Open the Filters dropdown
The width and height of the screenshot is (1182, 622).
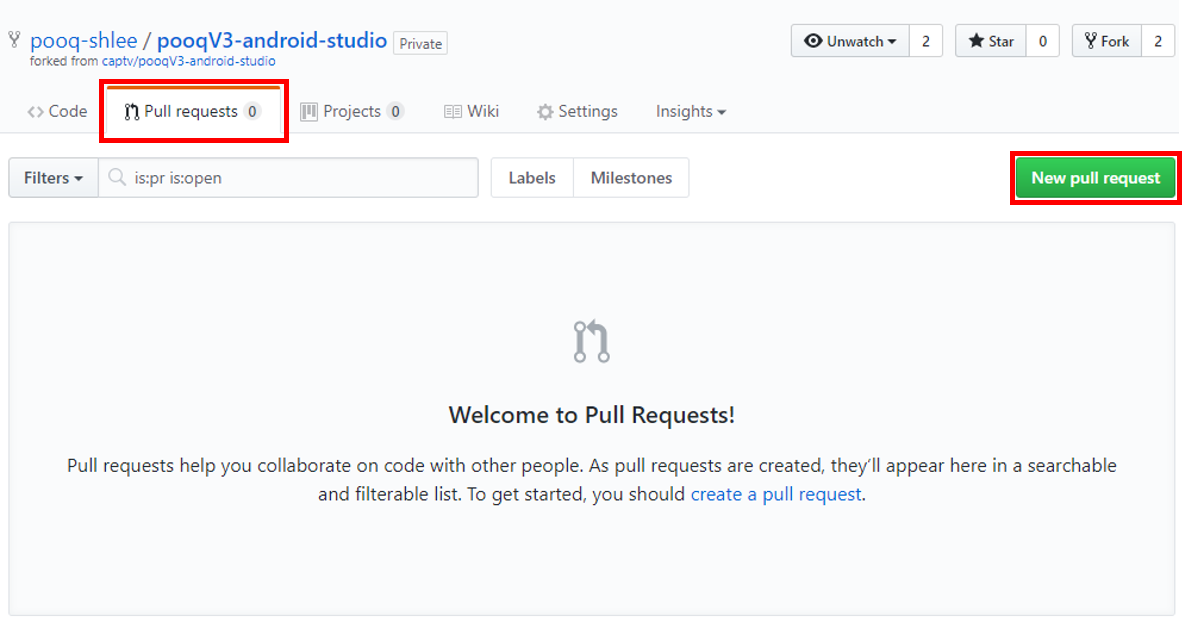53,178
